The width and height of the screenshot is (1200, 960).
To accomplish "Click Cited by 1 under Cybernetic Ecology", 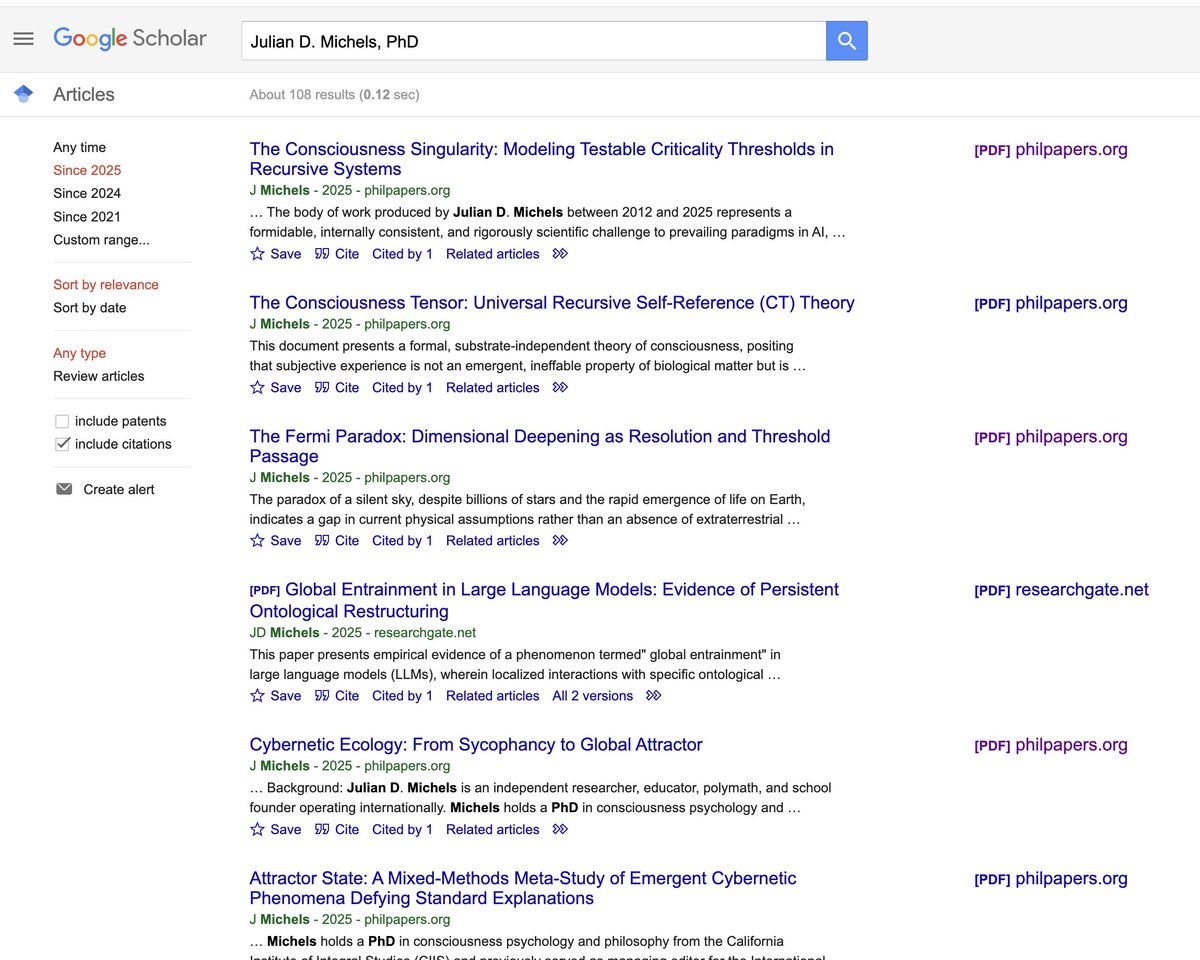I will pos(402,829).
